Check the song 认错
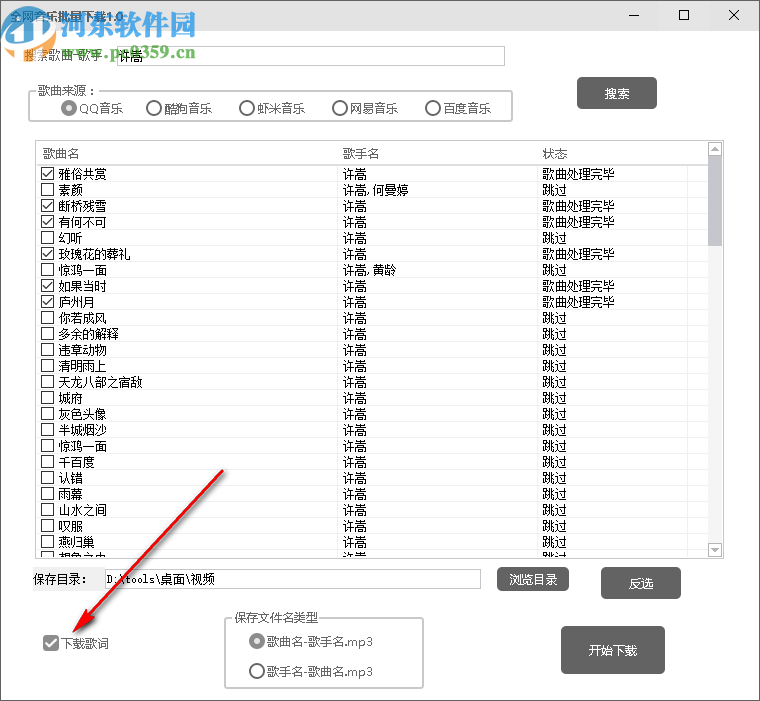This screenshot has height=701, width=760. [x=48, y=478]
